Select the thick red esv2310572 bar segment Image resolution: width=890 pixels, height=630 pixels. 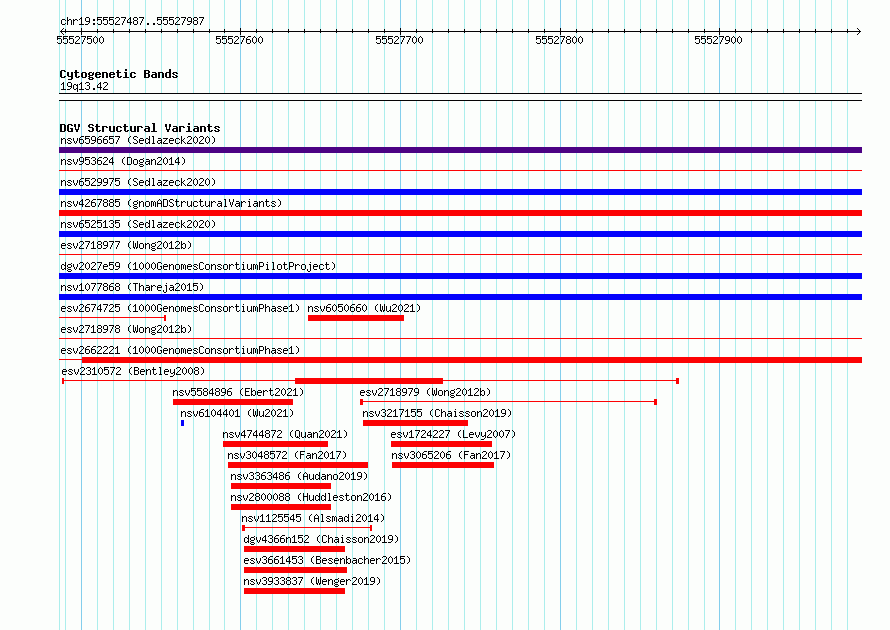click(369, 381)
